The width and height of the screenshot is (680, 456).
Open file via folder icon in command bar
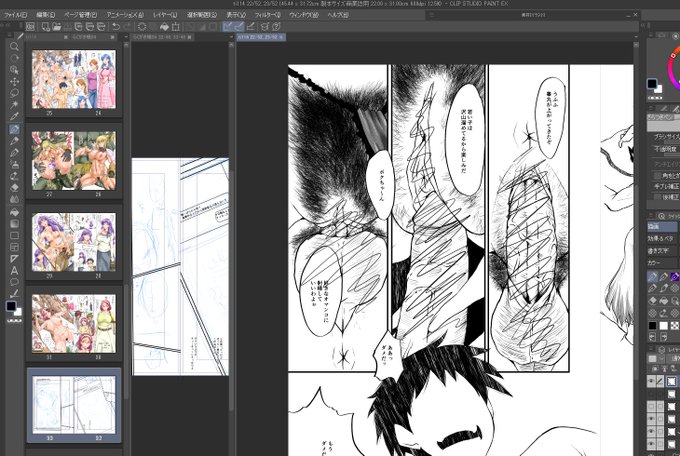coord(57,27)
